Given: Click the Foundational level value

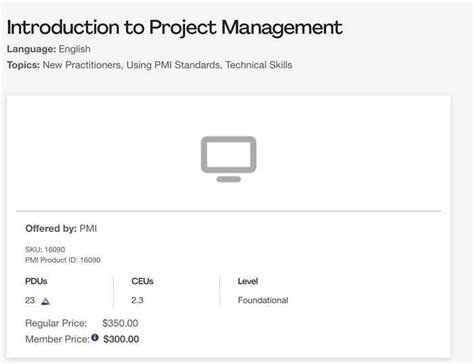Looking at the screenshot, I should click(263, 300).
